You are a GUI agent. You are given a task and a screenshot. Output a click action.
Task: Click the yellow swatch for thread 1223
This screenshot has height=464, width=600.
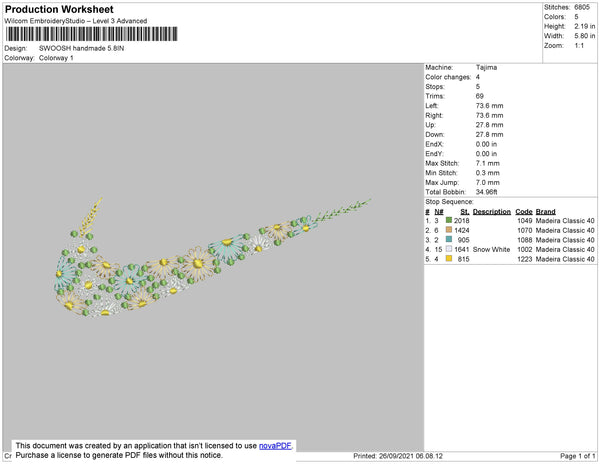pyautogui.click(x=449, y=259)
